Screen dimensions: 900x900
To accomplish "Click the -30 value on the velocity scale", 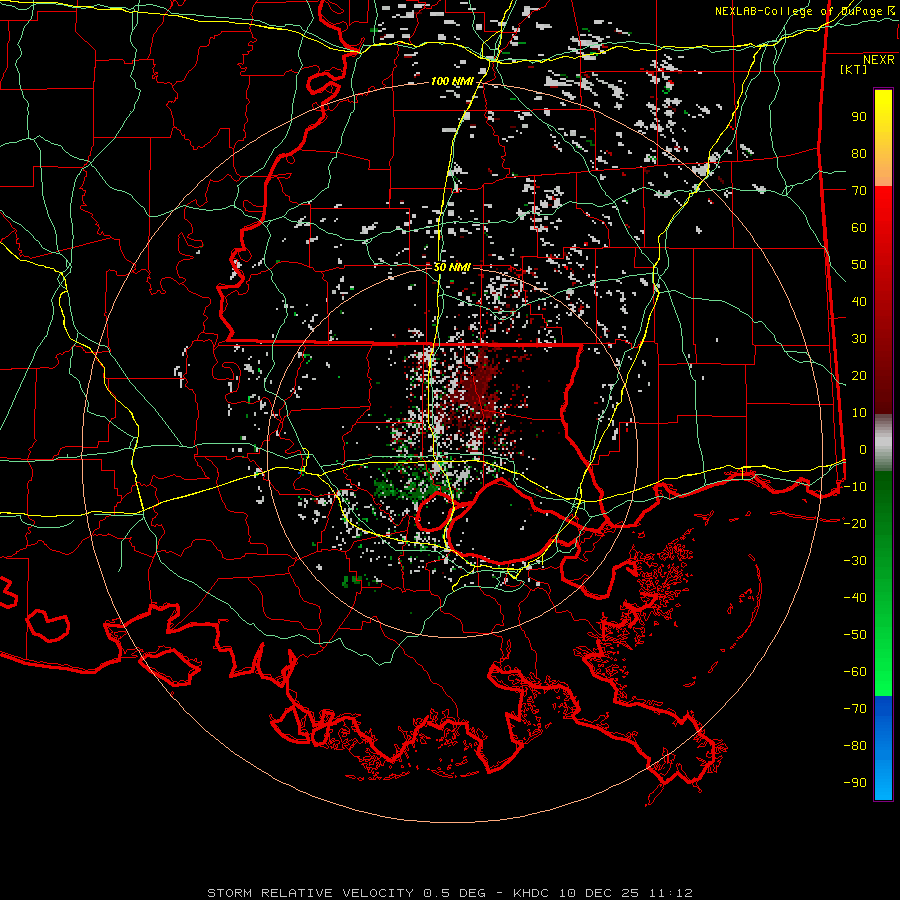I will [855, 561].
